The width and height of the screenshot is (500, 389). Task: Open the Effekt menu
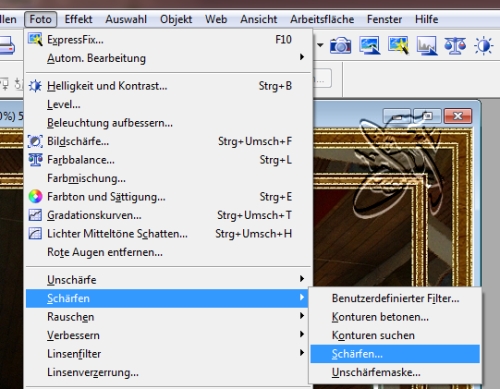click(78, 19)
